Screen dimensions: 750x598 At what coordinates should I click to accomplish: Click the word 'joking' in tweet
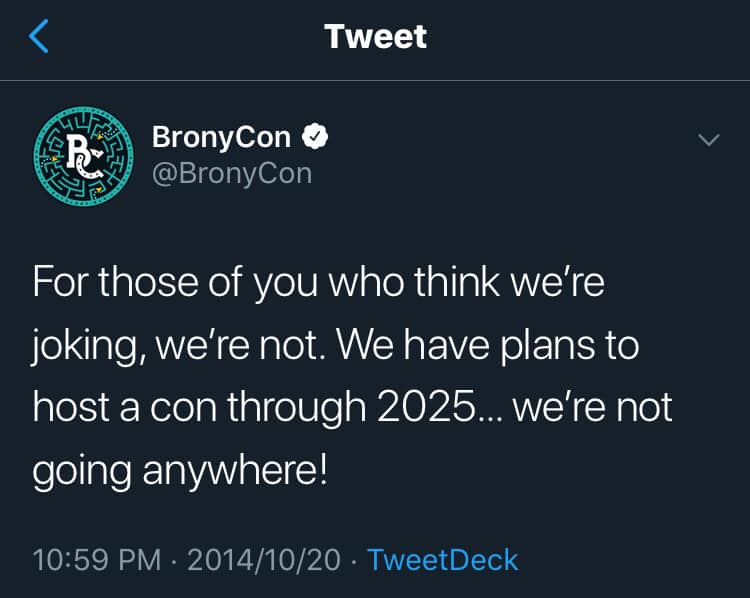85,346
